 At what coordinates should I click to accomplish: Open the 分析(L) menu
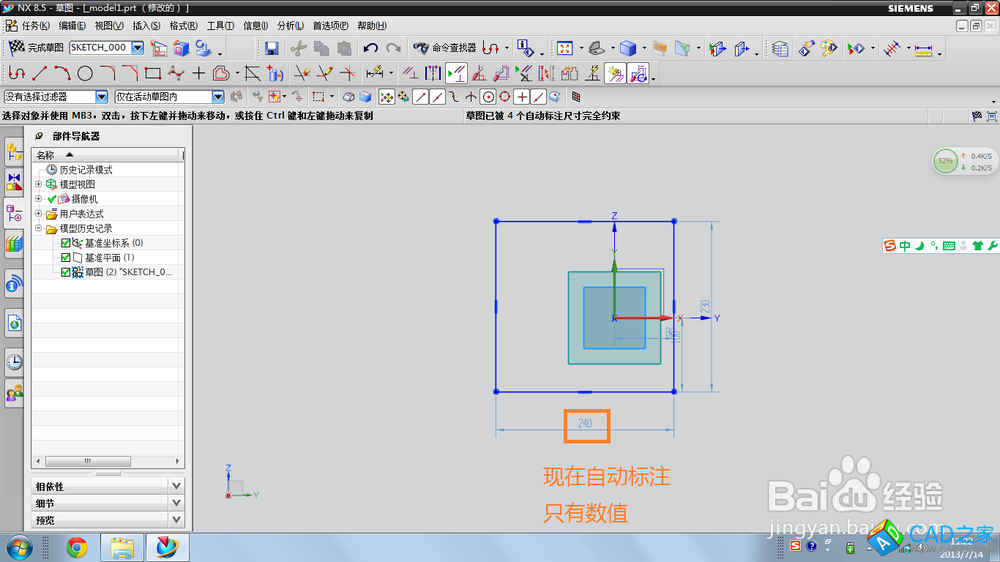290,26
